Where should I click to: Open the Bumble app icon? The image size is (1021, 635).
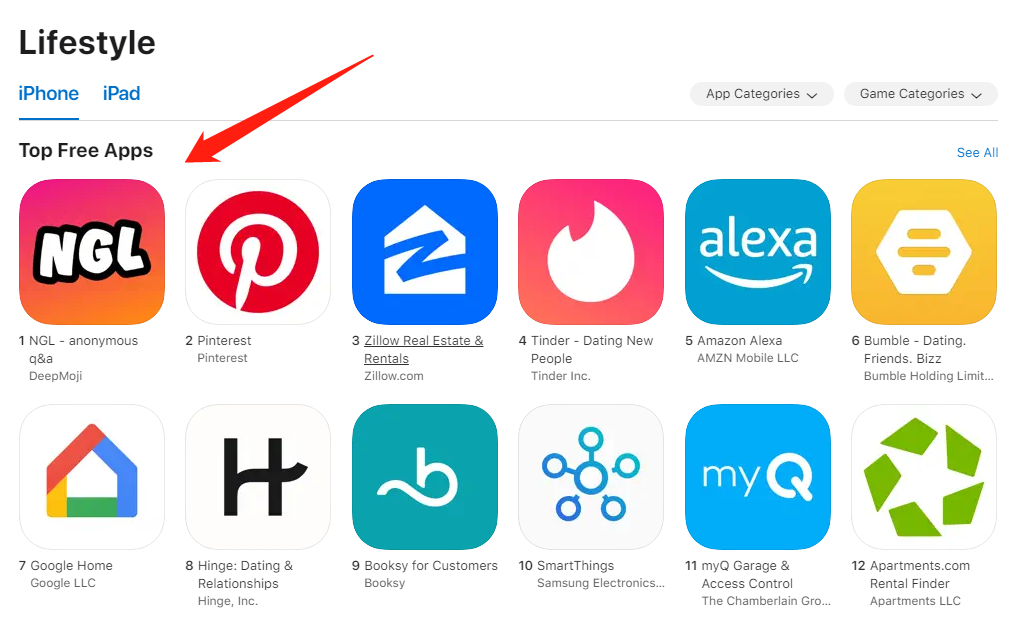coord(924,252)
